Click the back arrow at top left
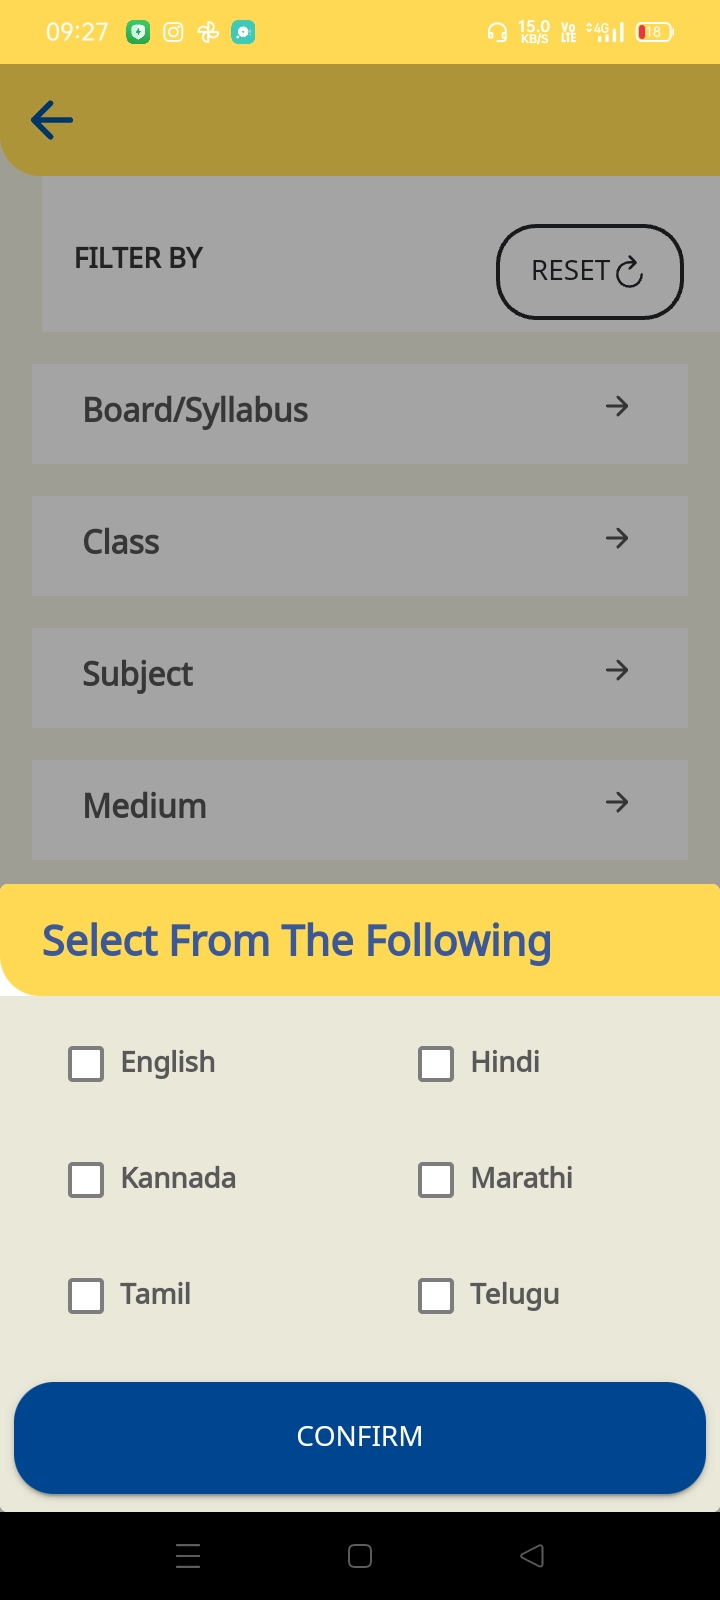 (50, 119)
